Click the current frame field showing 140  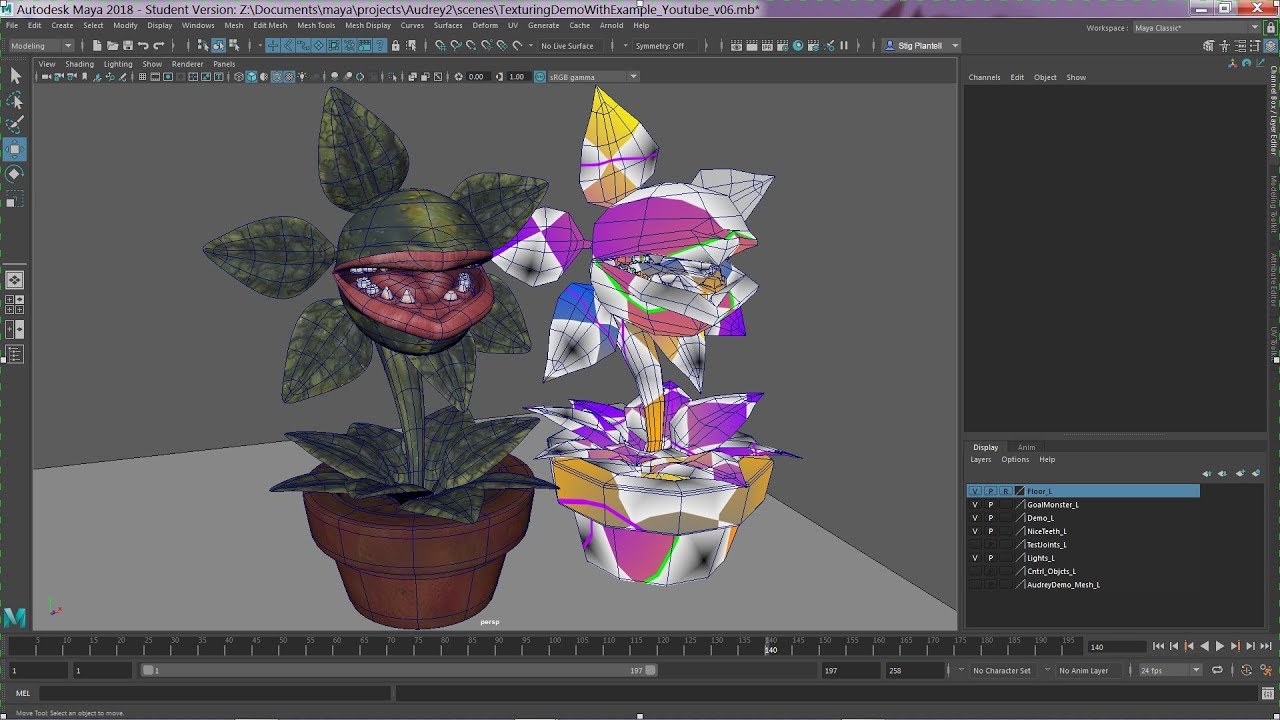[1115, 647]
